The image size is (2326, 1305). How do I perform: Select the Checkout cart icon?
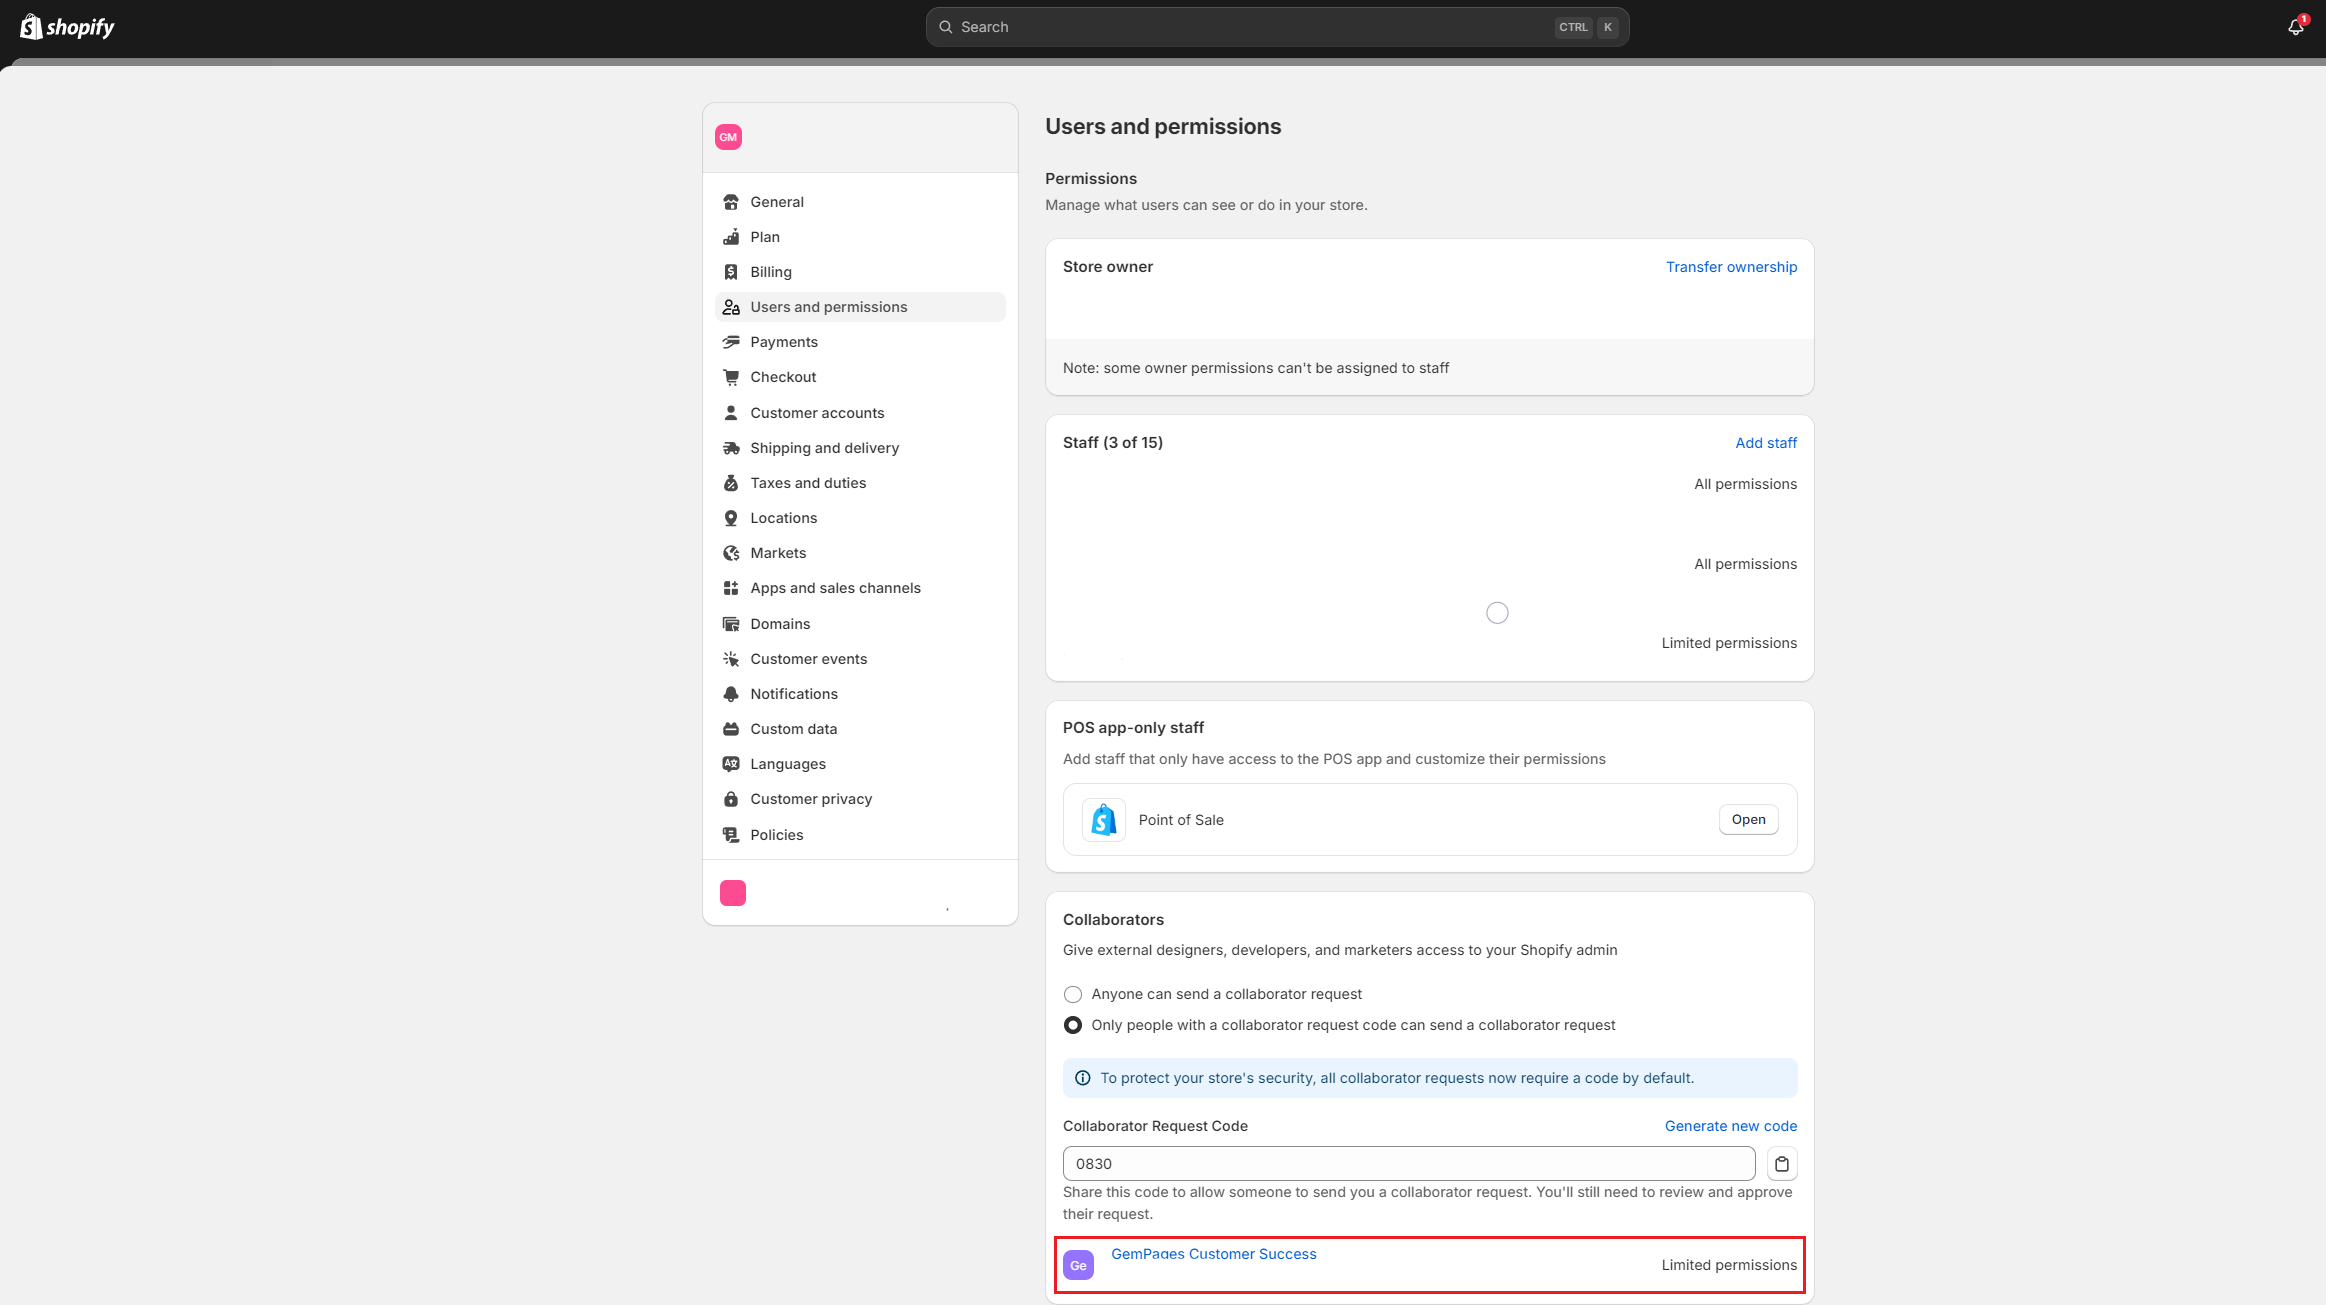[732, 376]
